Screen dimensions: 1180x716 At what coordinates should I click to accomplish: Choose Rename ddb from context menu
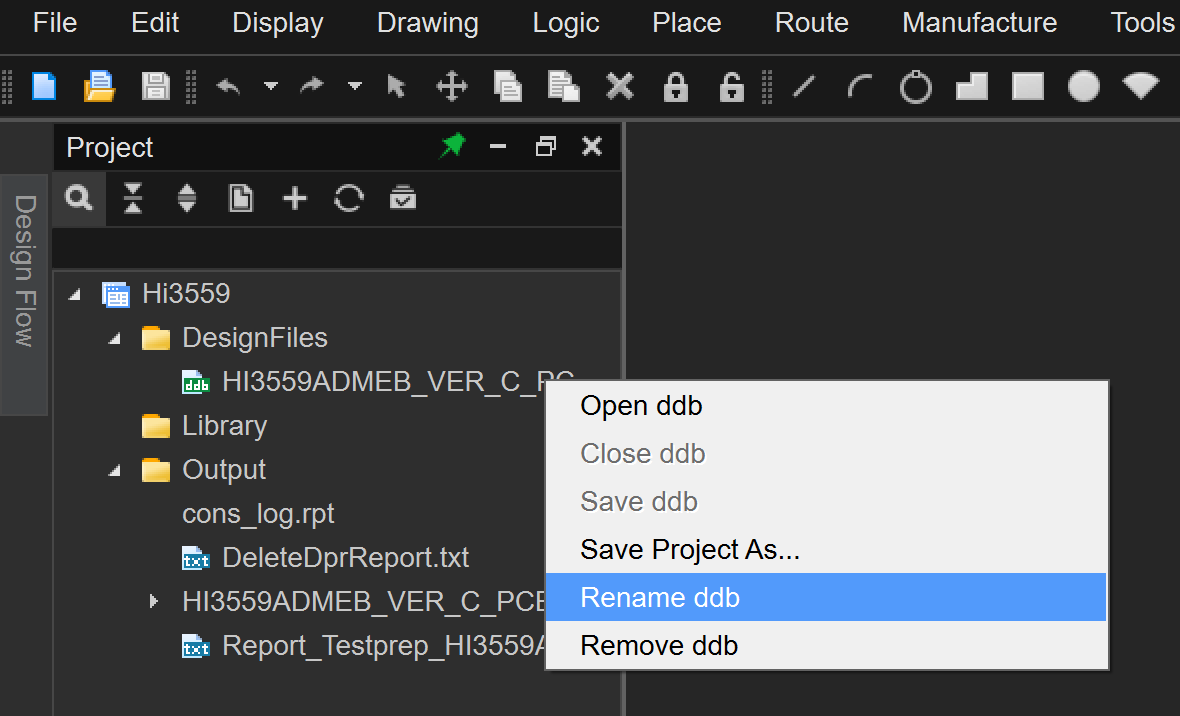pos(660,597)
